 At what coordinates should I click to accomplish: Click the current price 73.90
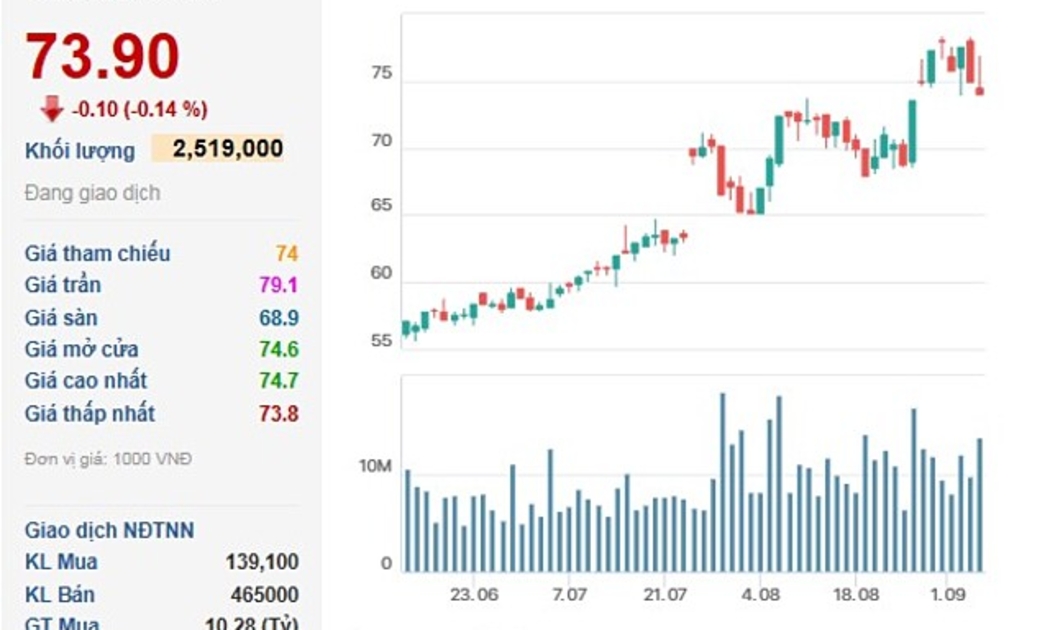click(102, 57)
